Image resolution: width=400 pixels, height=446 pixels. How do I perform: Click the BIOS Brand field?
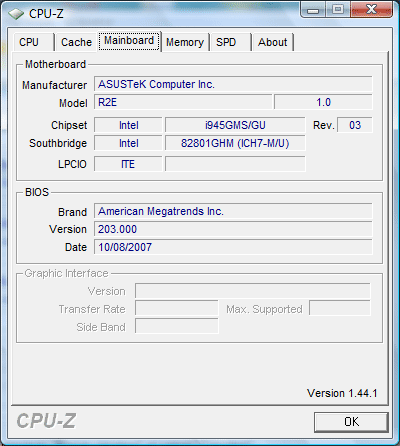pyautogui.click(x=233, y=211)
